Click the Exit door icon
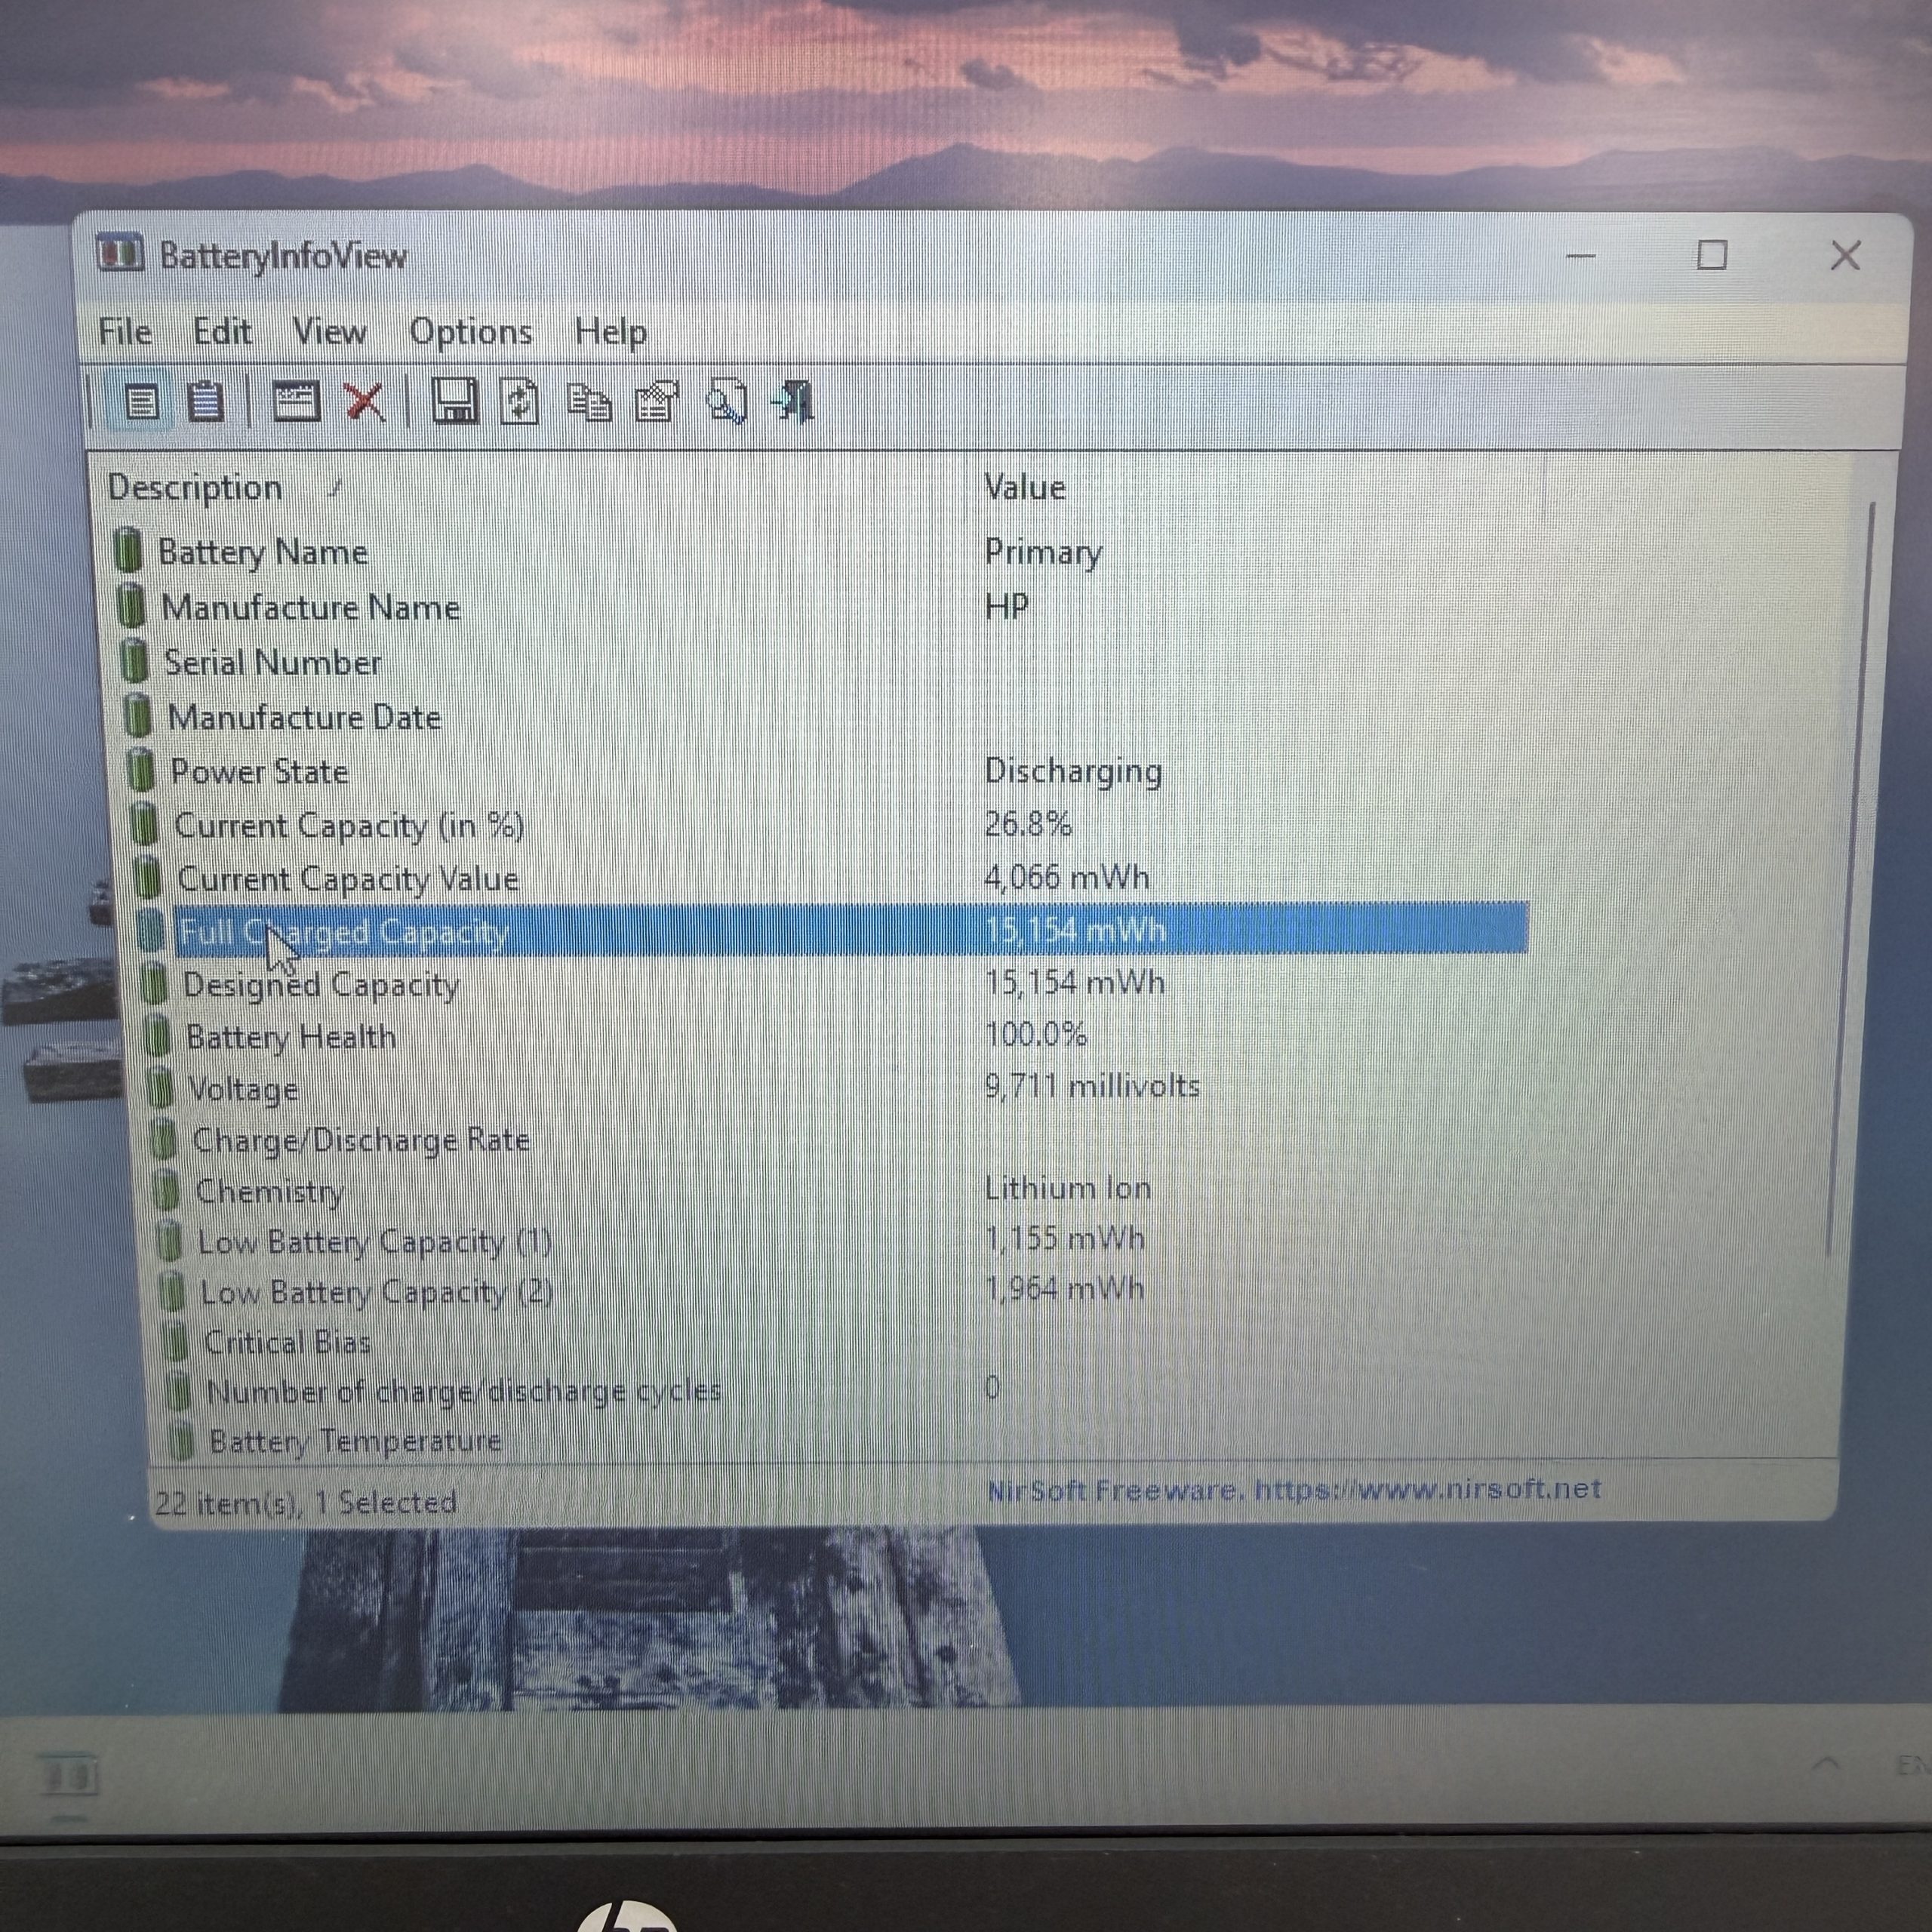This screenshot has width=1932, height=1932. click(794, 402)
